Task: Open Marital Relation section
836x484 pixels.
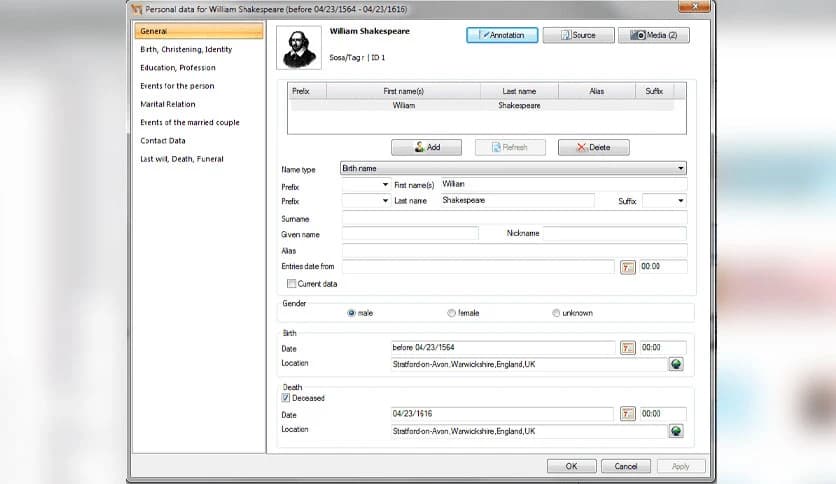Action: [167, 104]
